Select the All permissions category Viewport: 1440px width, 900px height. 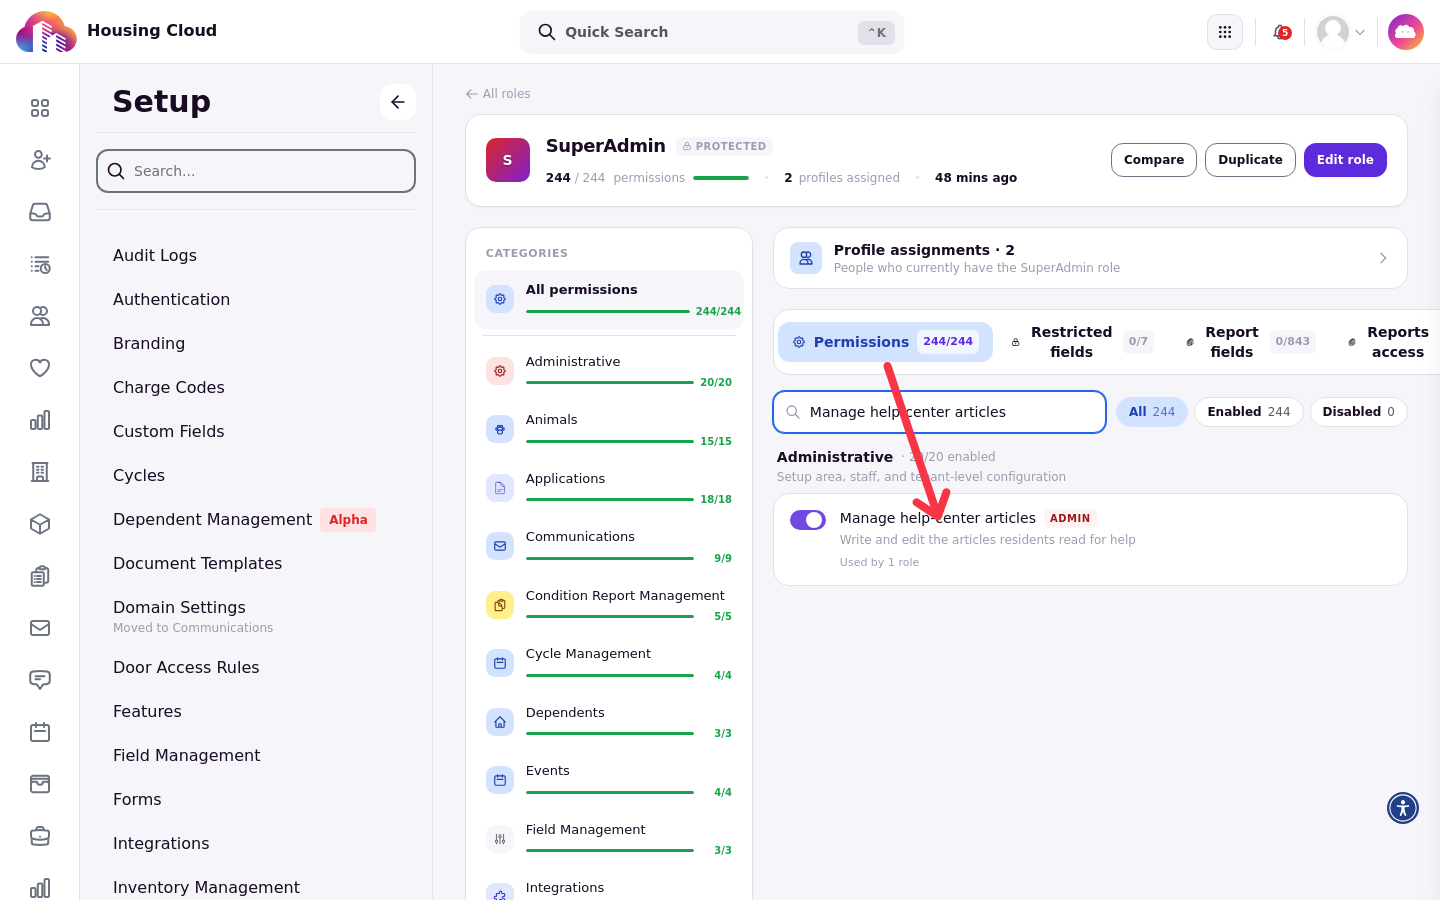(609, 299)
